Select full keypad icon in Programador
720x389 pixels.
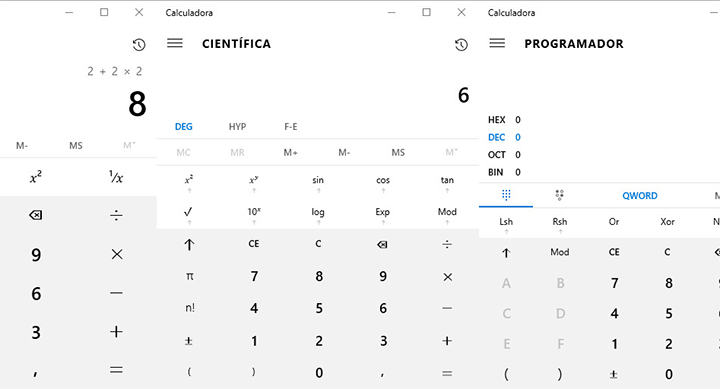(506, 195)
